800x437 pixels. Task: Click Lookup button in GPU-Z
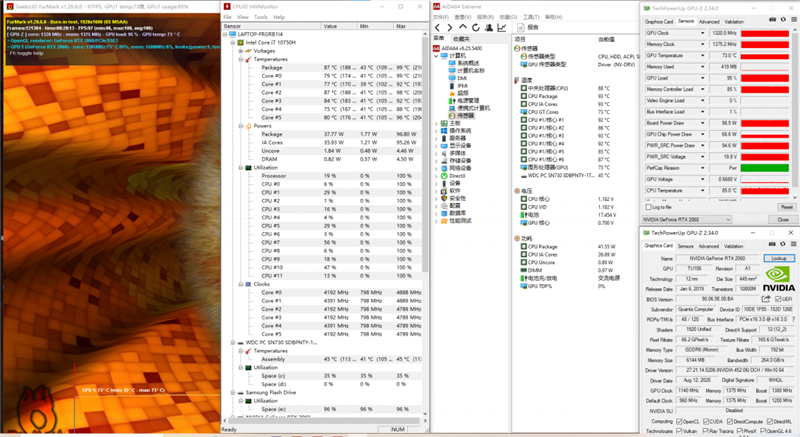779,259
